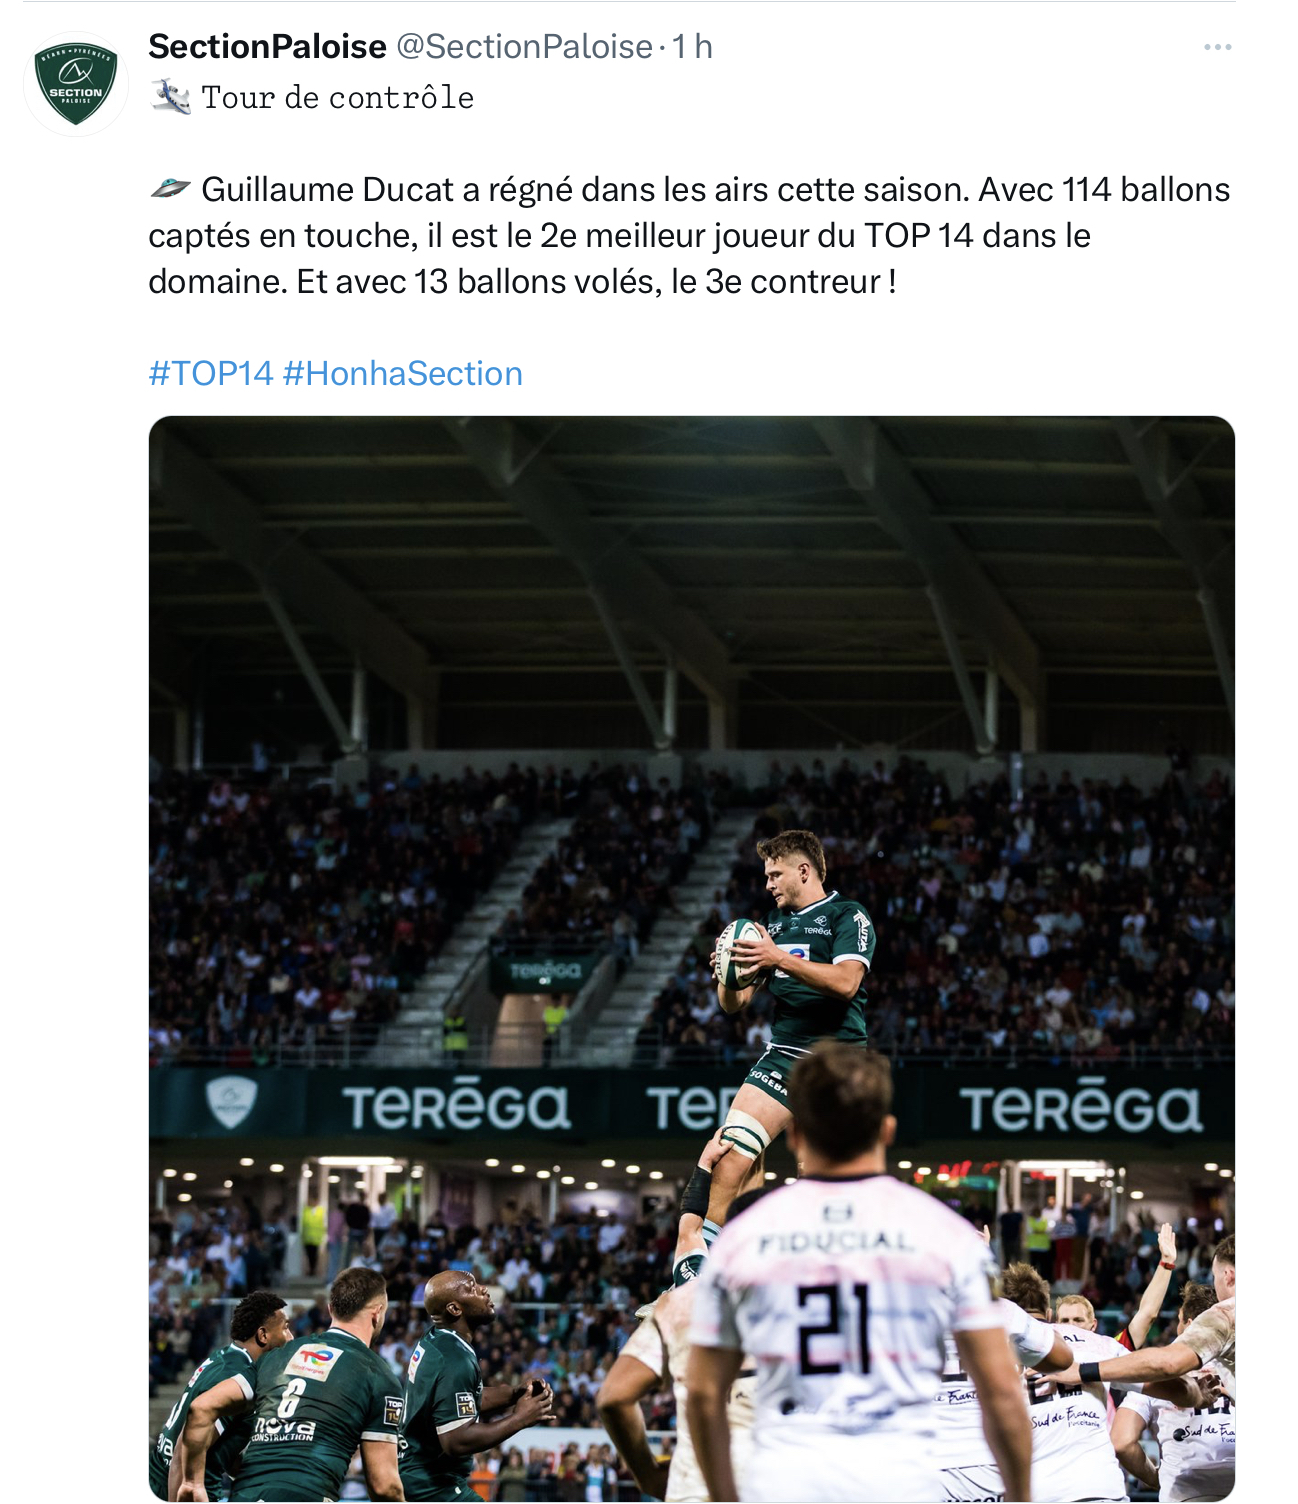This screenshot has width=1298, height=1504.
Task: Click the number 21 on the white jersey
Action: coord(834,1326)
